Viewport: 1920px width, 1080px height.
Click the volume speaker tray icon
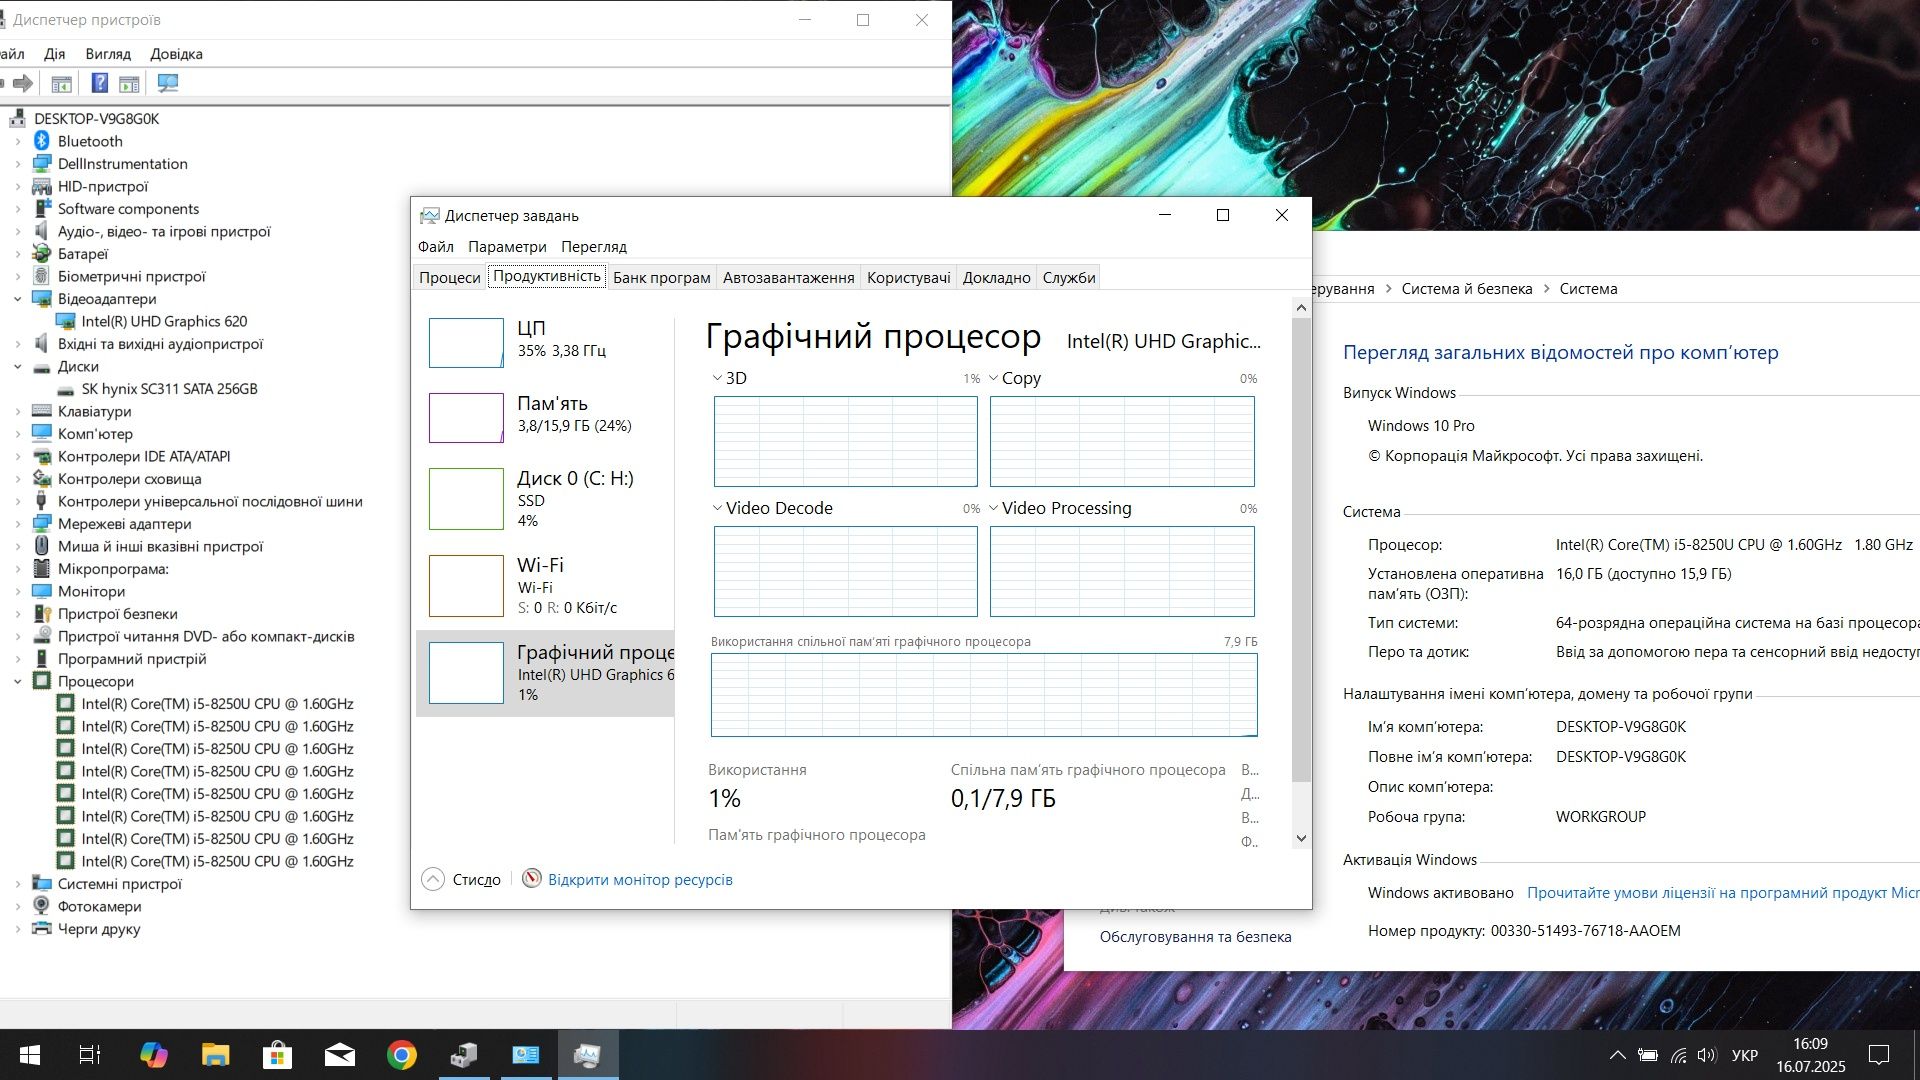[x=1707, y=1055]
